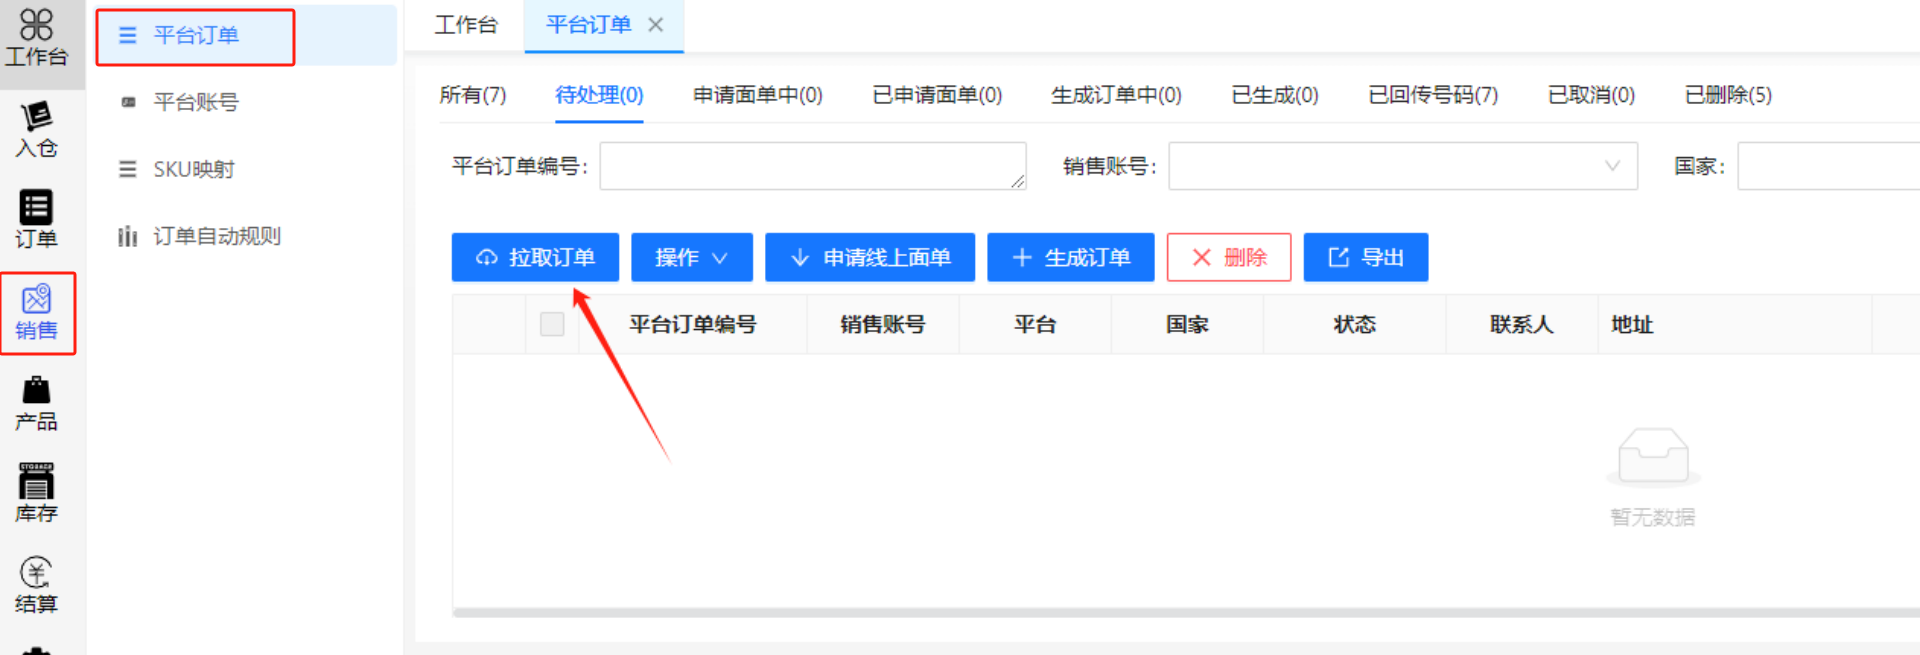The image size is (1920, 655).
Task: Tick the select-all checkbox in table header
Action: pyautogui.click(x=552, y=324)
